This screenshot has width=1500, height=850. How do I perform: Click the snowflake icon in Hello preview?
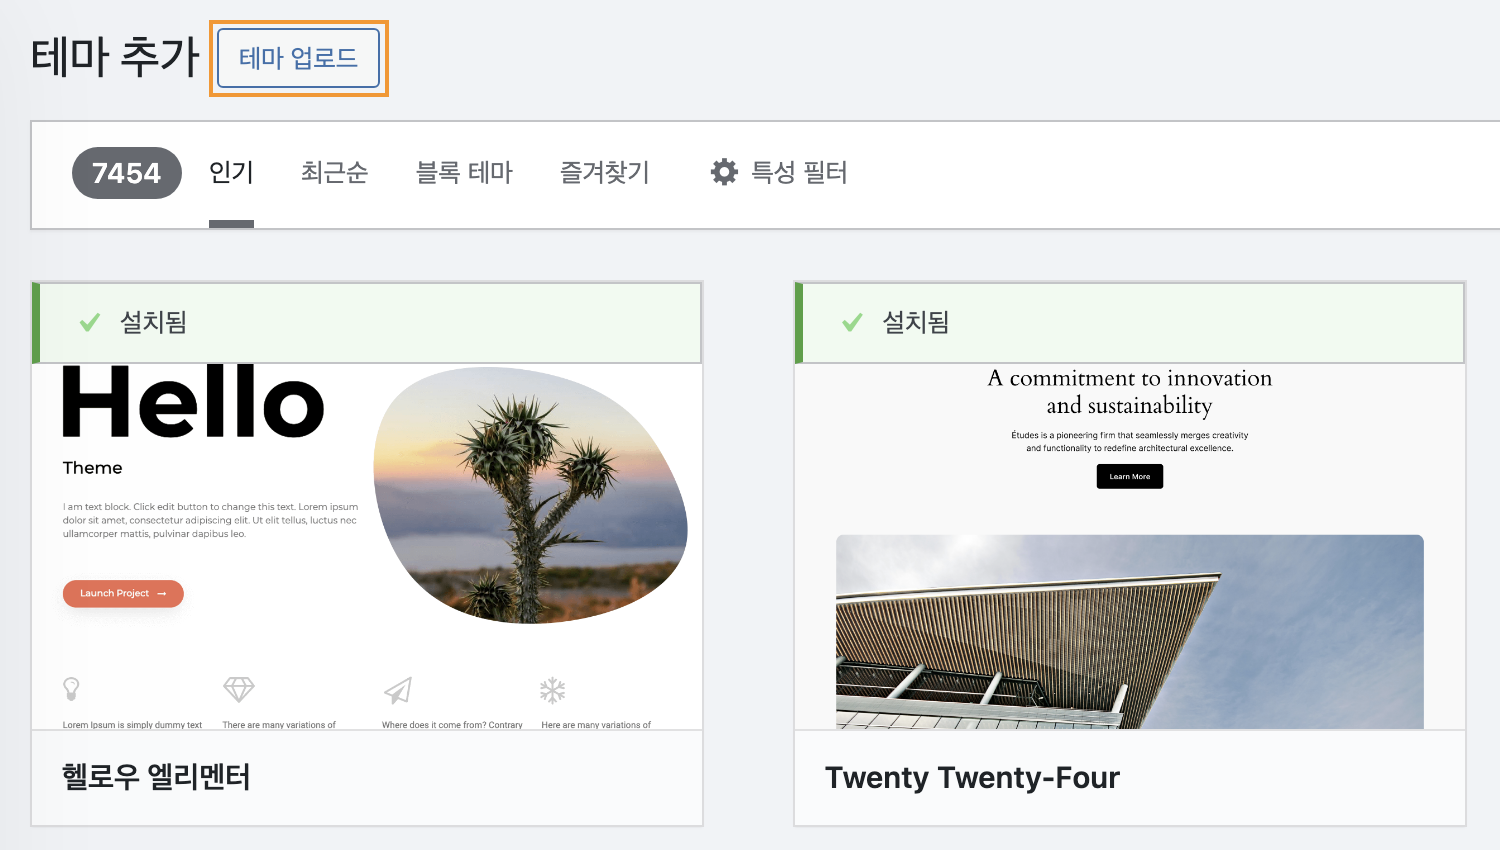pos(553,690)
